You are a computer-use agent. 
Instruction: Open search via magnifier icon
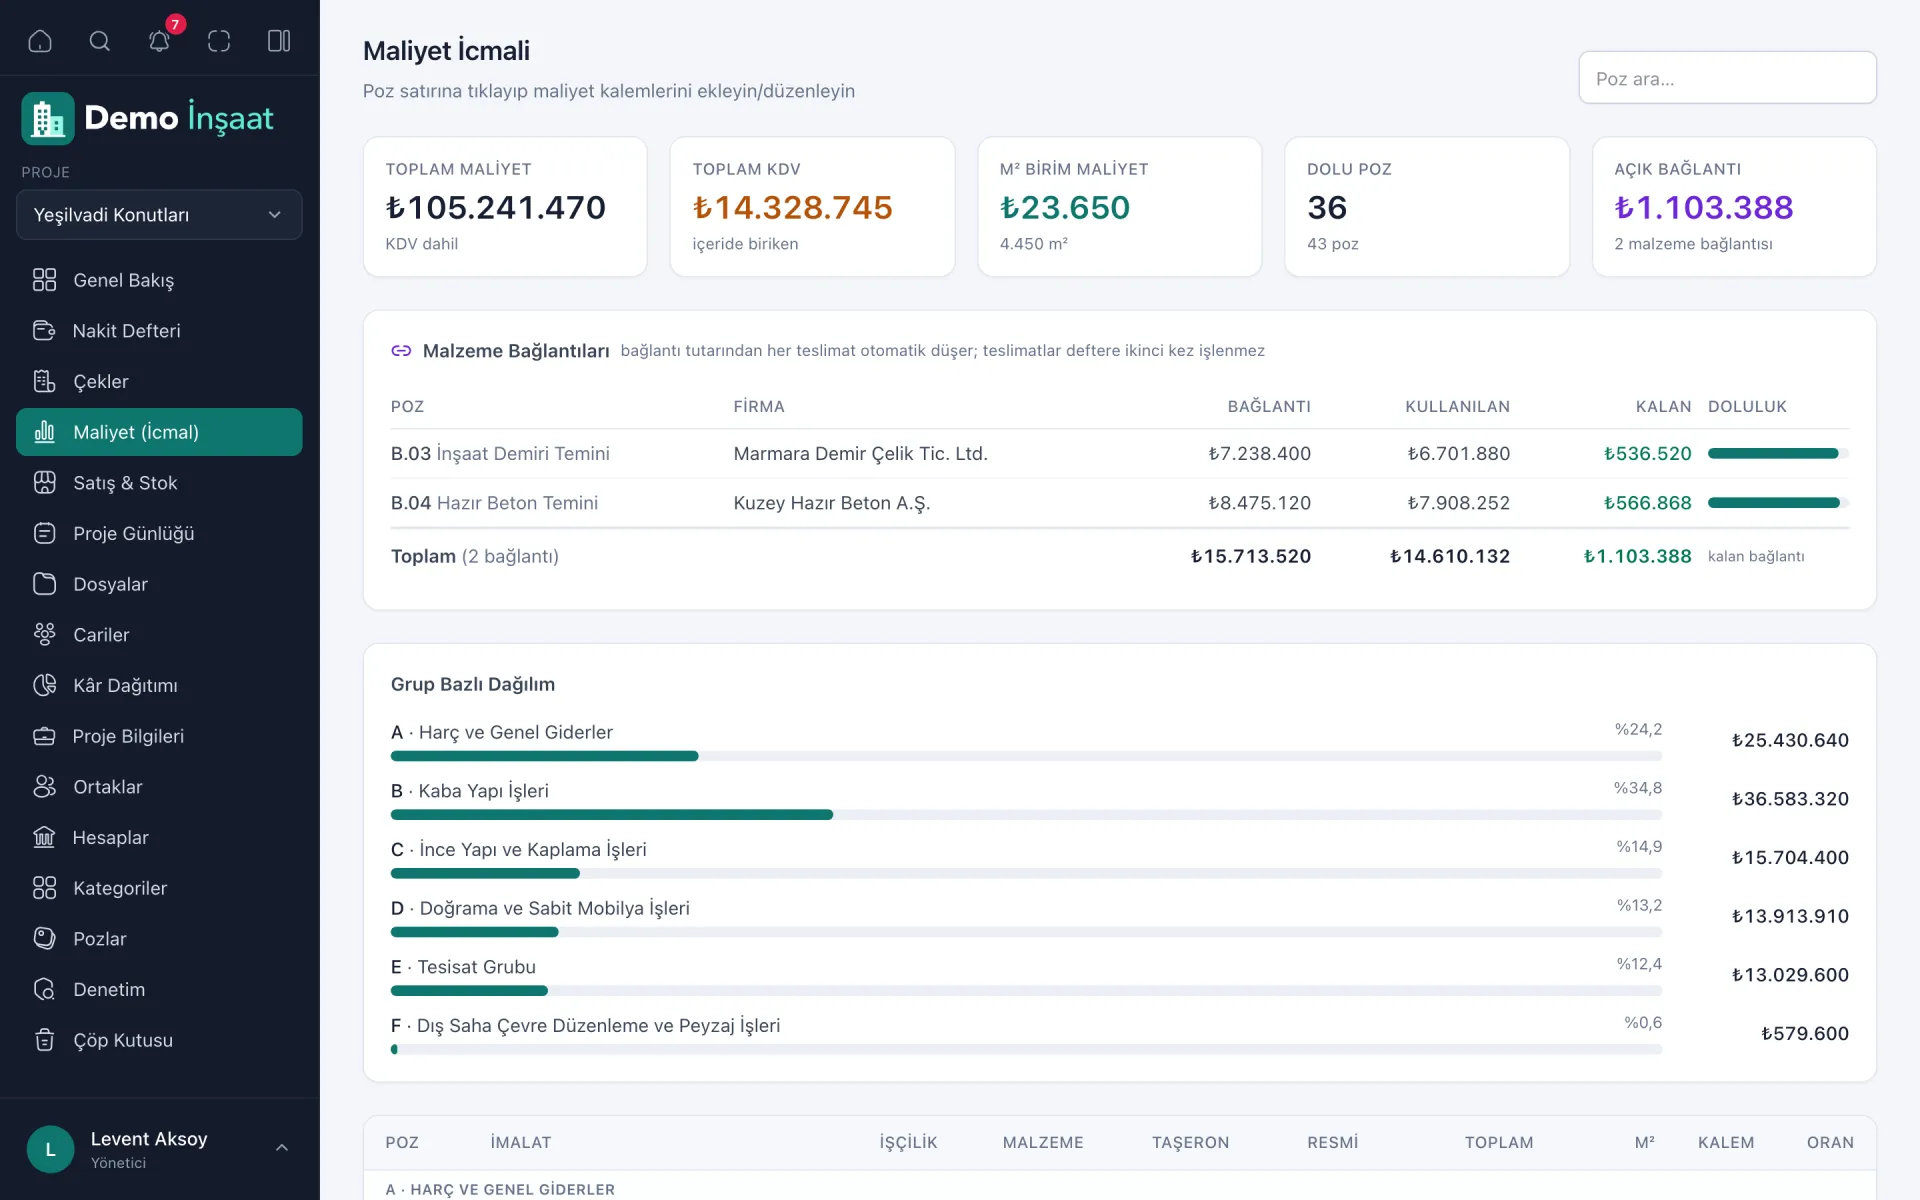(x=99, y=41)
